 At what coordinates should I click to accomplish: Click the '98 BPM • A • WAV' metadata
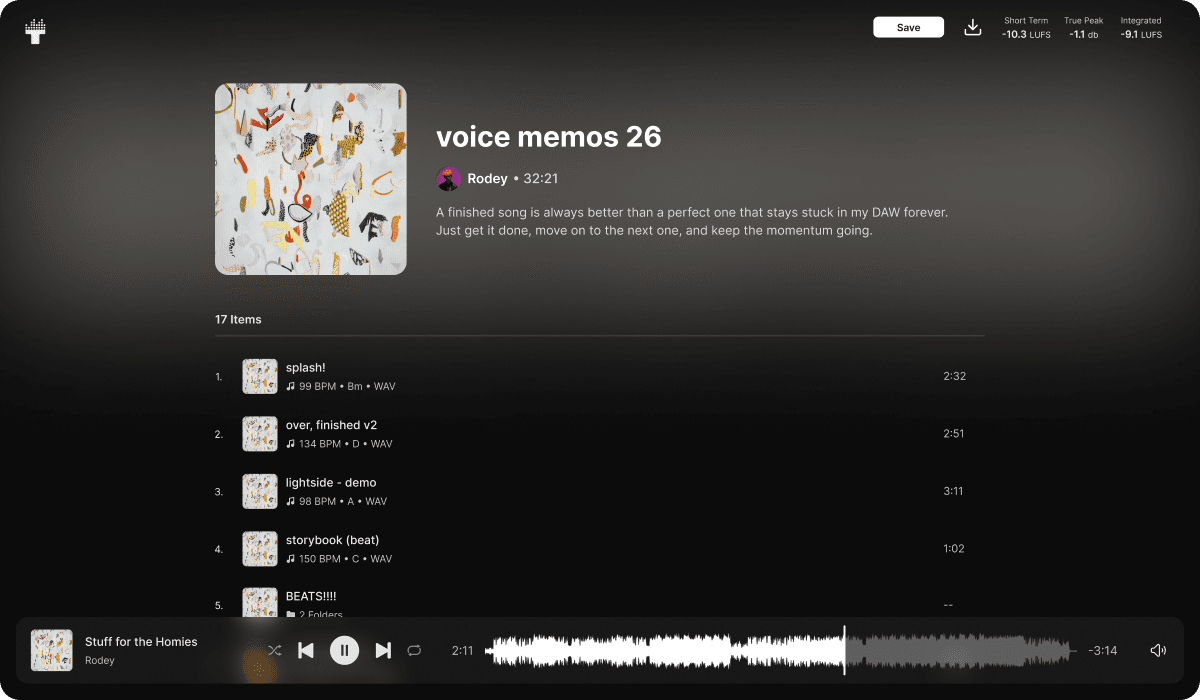(343, 501)
